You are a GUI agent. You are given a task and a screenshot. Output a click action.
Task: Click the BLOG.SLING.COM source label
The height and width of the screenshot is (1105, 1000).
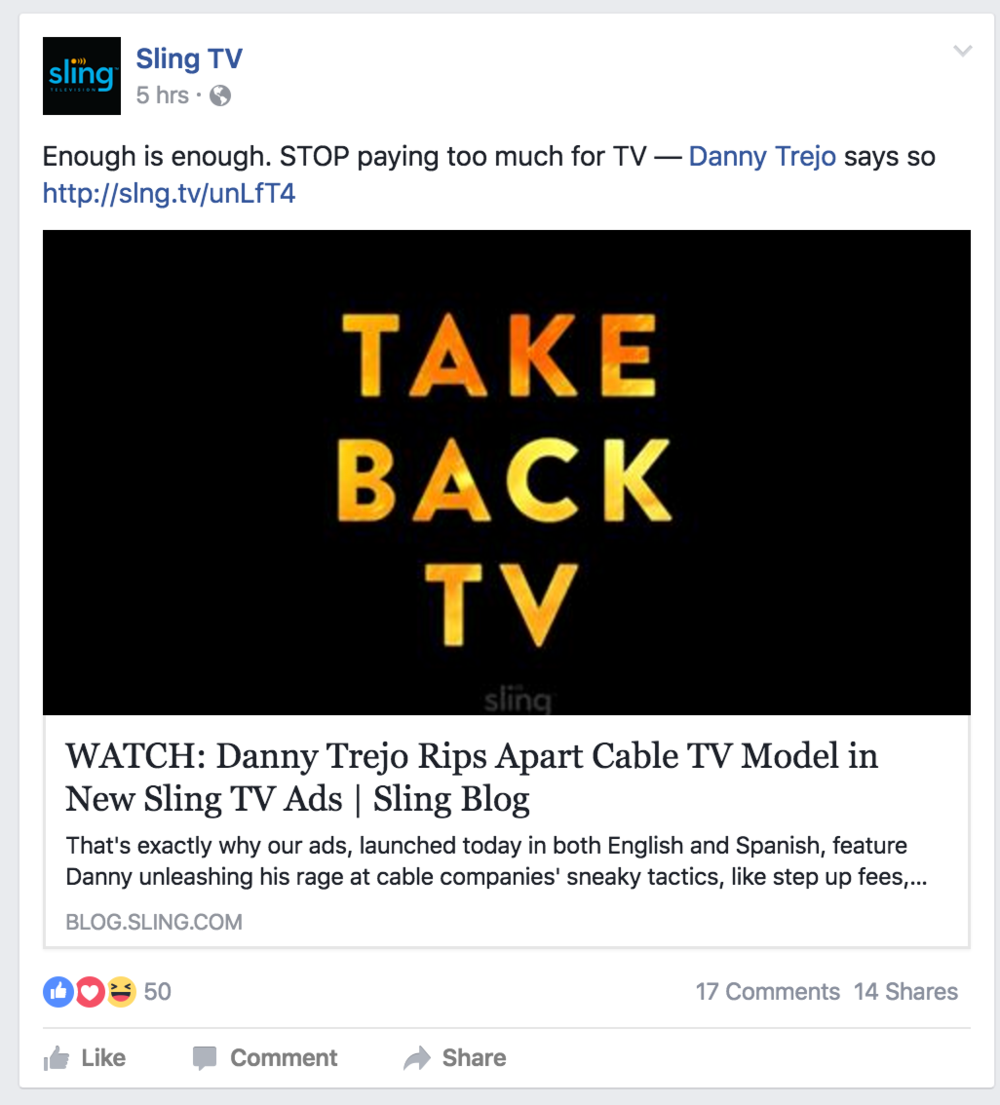(x=154, y=922)
